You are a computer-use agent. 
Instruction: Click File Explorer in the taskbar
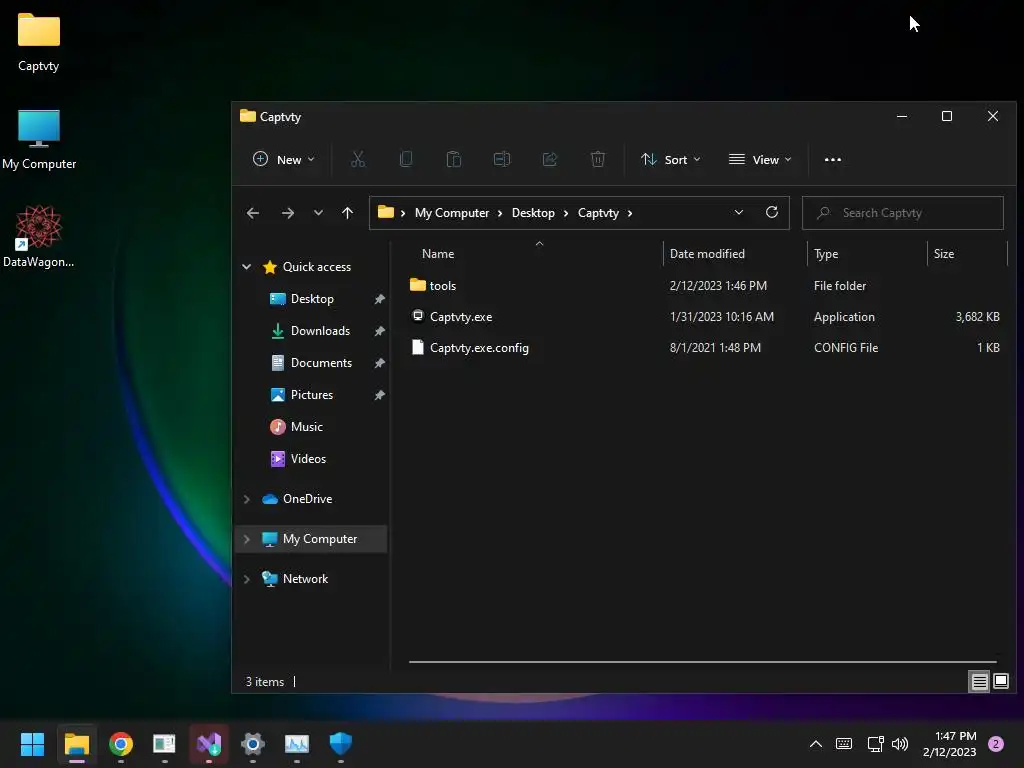[76, 744]
